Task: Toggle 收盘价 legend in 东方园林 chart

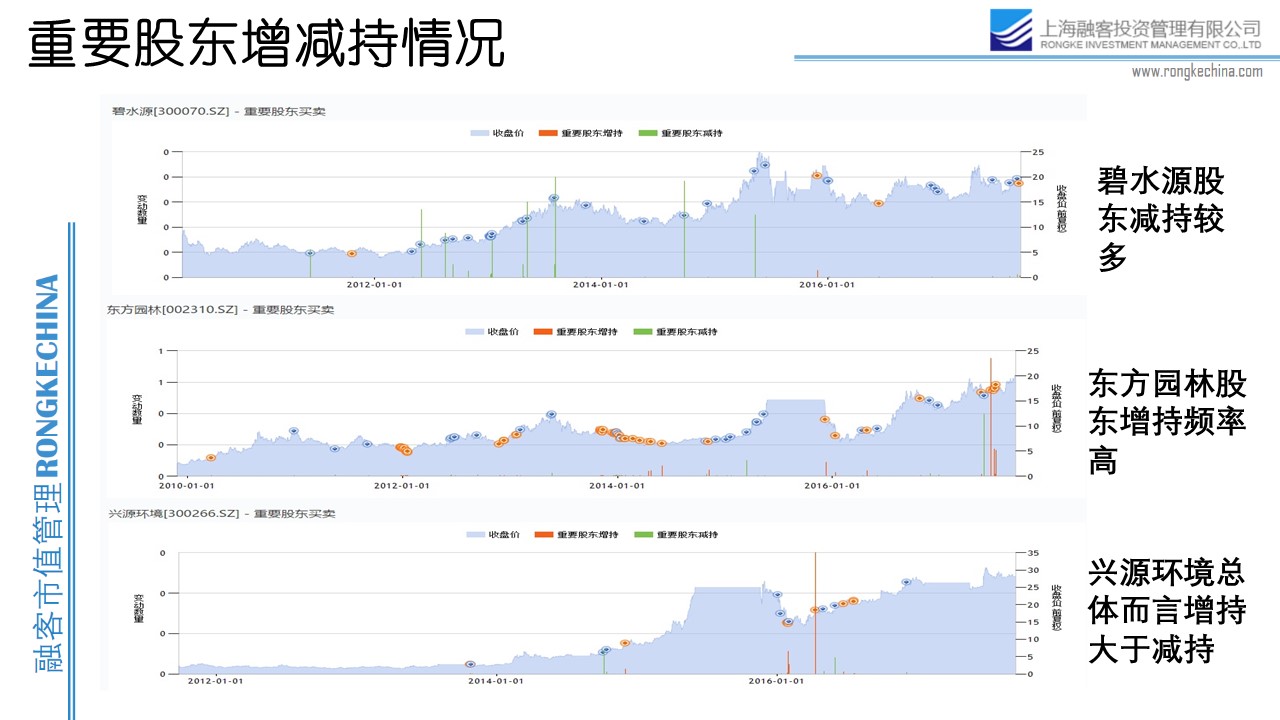Action: pos(491,332)
